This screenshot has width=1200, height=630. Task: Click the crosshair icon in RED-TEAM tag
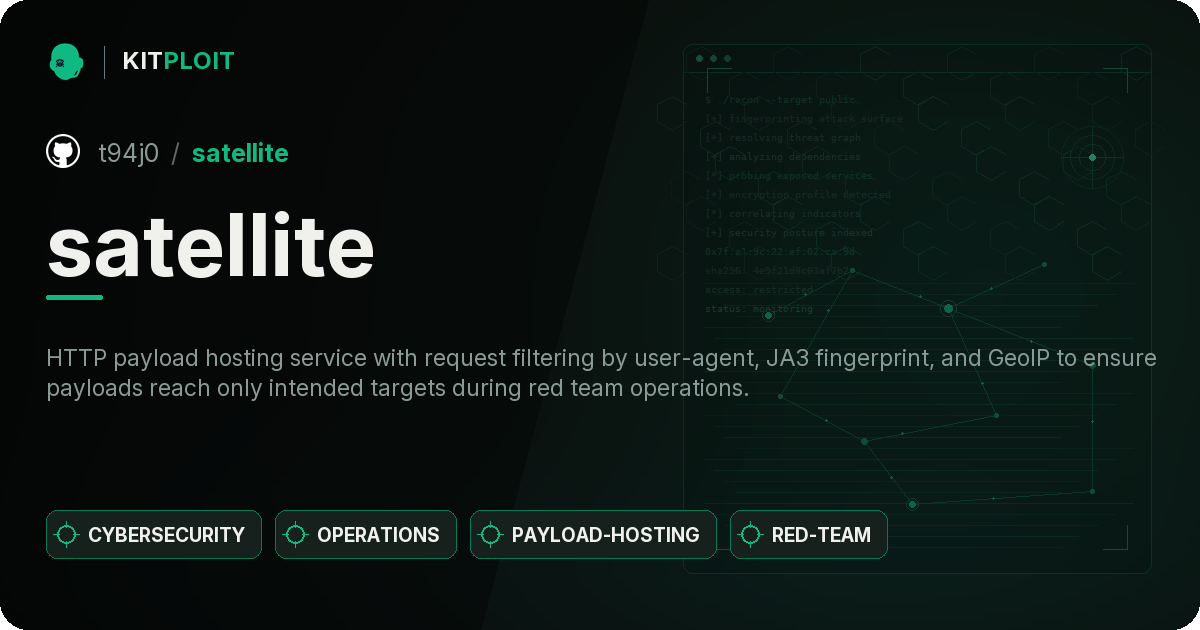point(751,535)
